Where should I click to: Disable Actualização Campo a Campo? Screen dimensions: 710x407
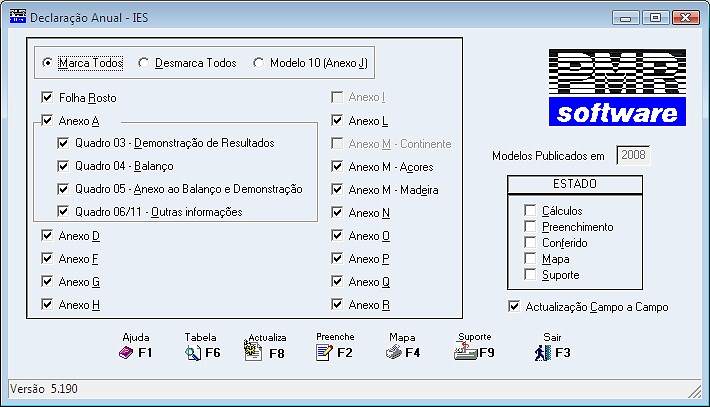(514, 306)
